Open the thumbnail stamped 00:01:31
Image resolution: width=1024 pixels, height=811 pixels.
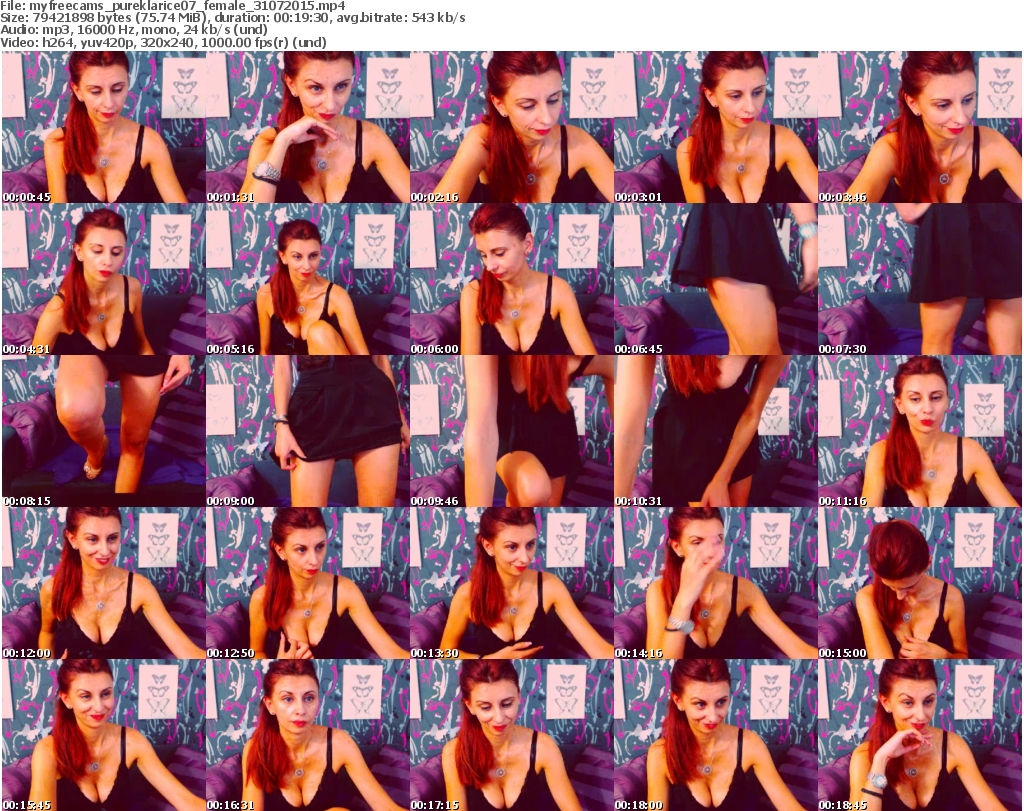308,127
